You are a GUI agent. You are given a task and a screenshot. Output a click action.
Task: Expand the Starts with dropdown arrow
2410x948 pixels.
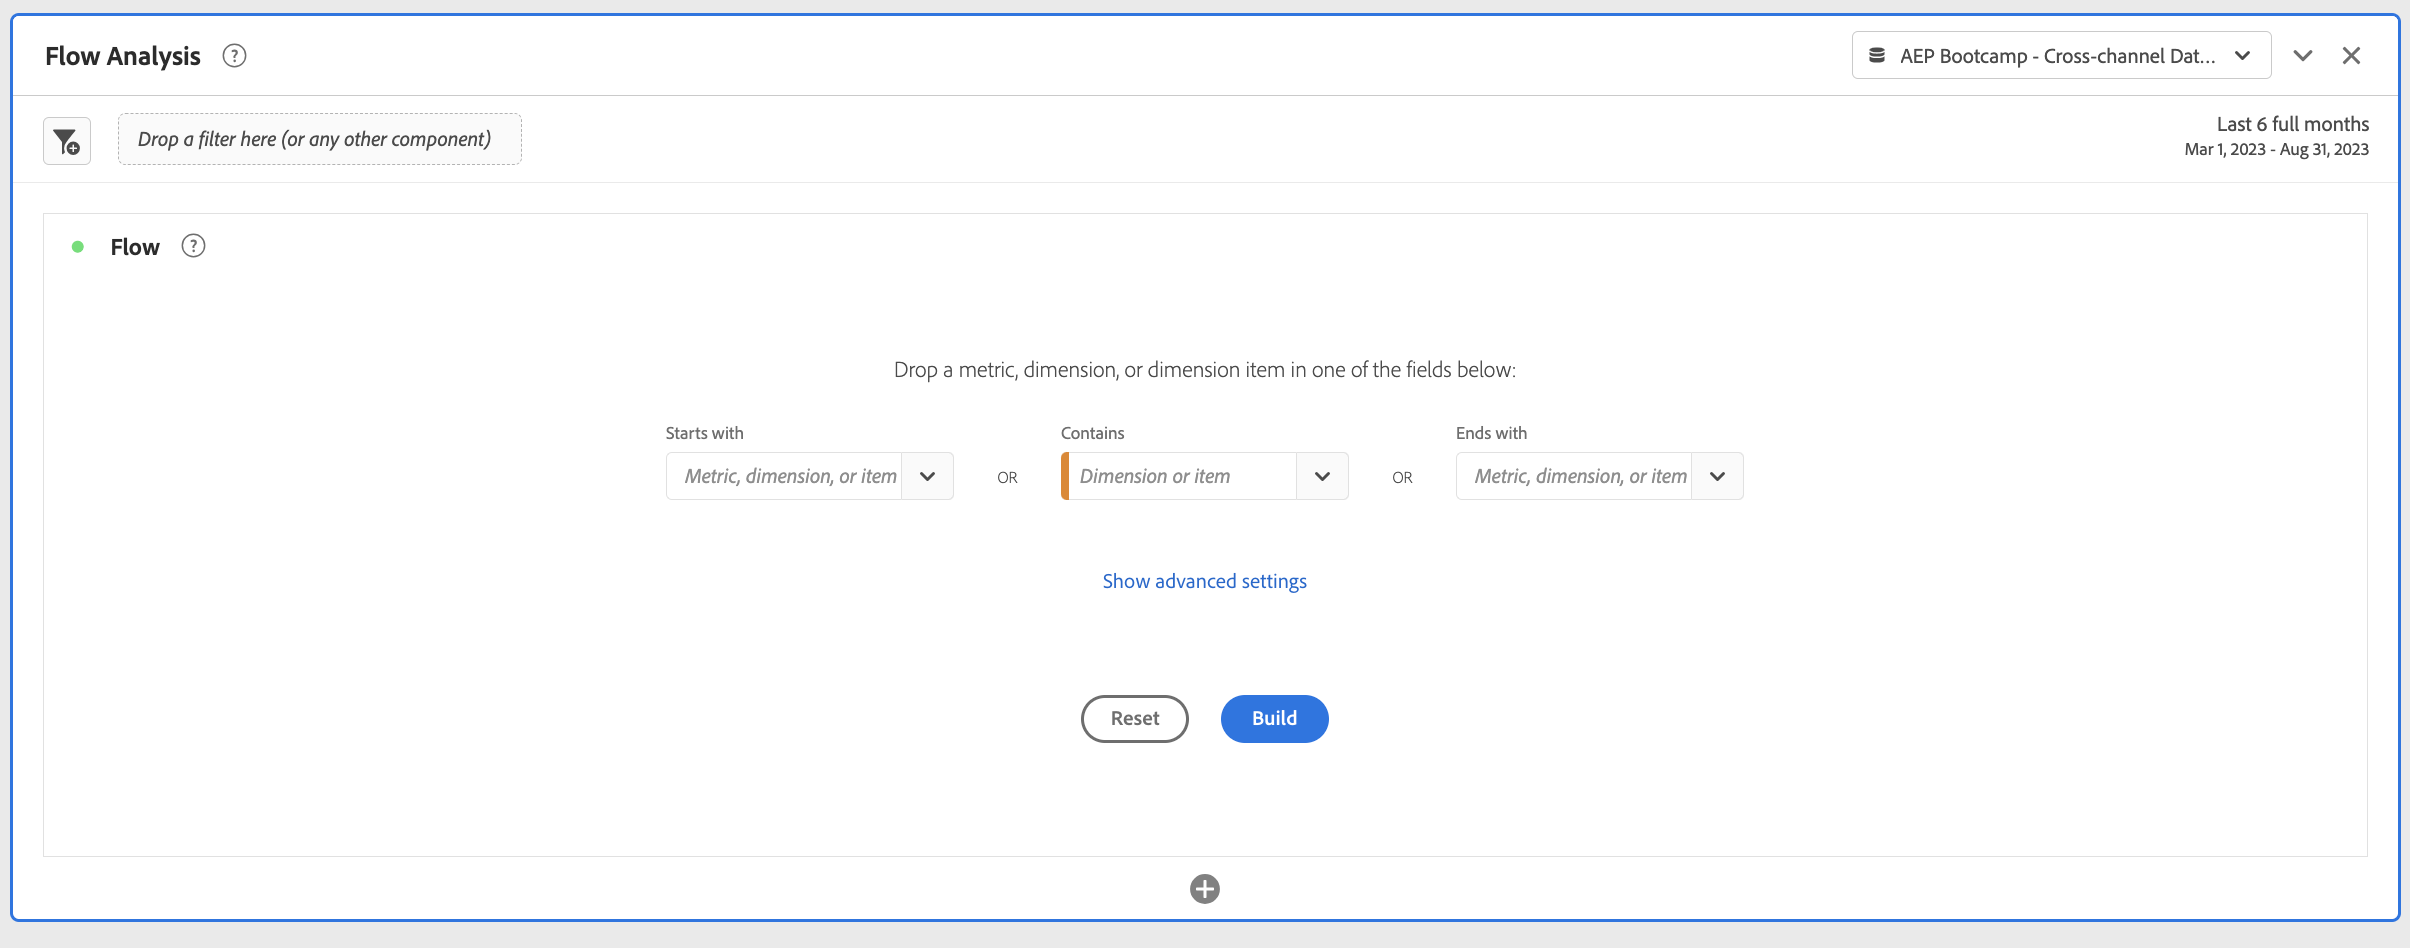coord(928,476)
